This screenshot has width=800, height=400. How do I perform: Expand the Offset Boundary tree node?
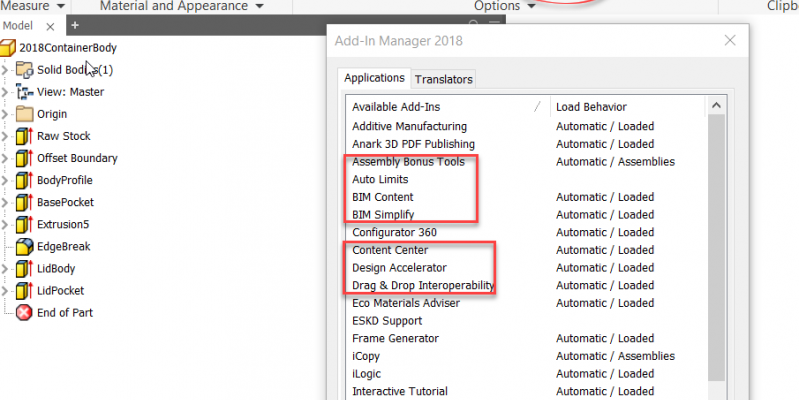point(6,158)
